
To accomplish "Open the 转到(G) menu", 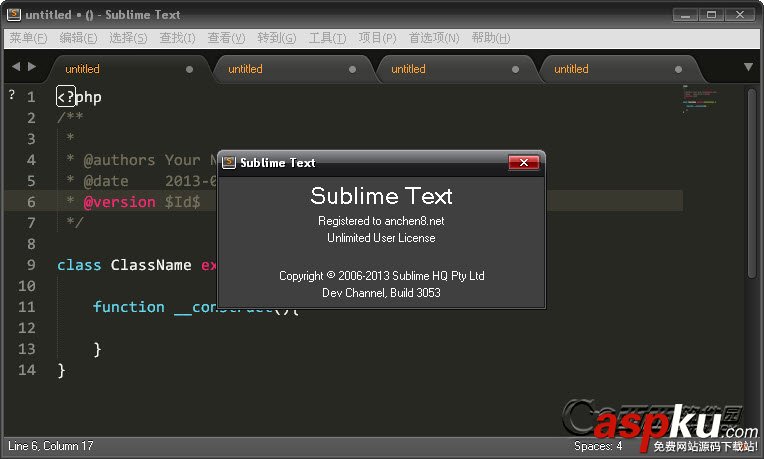I will point(276,38).
